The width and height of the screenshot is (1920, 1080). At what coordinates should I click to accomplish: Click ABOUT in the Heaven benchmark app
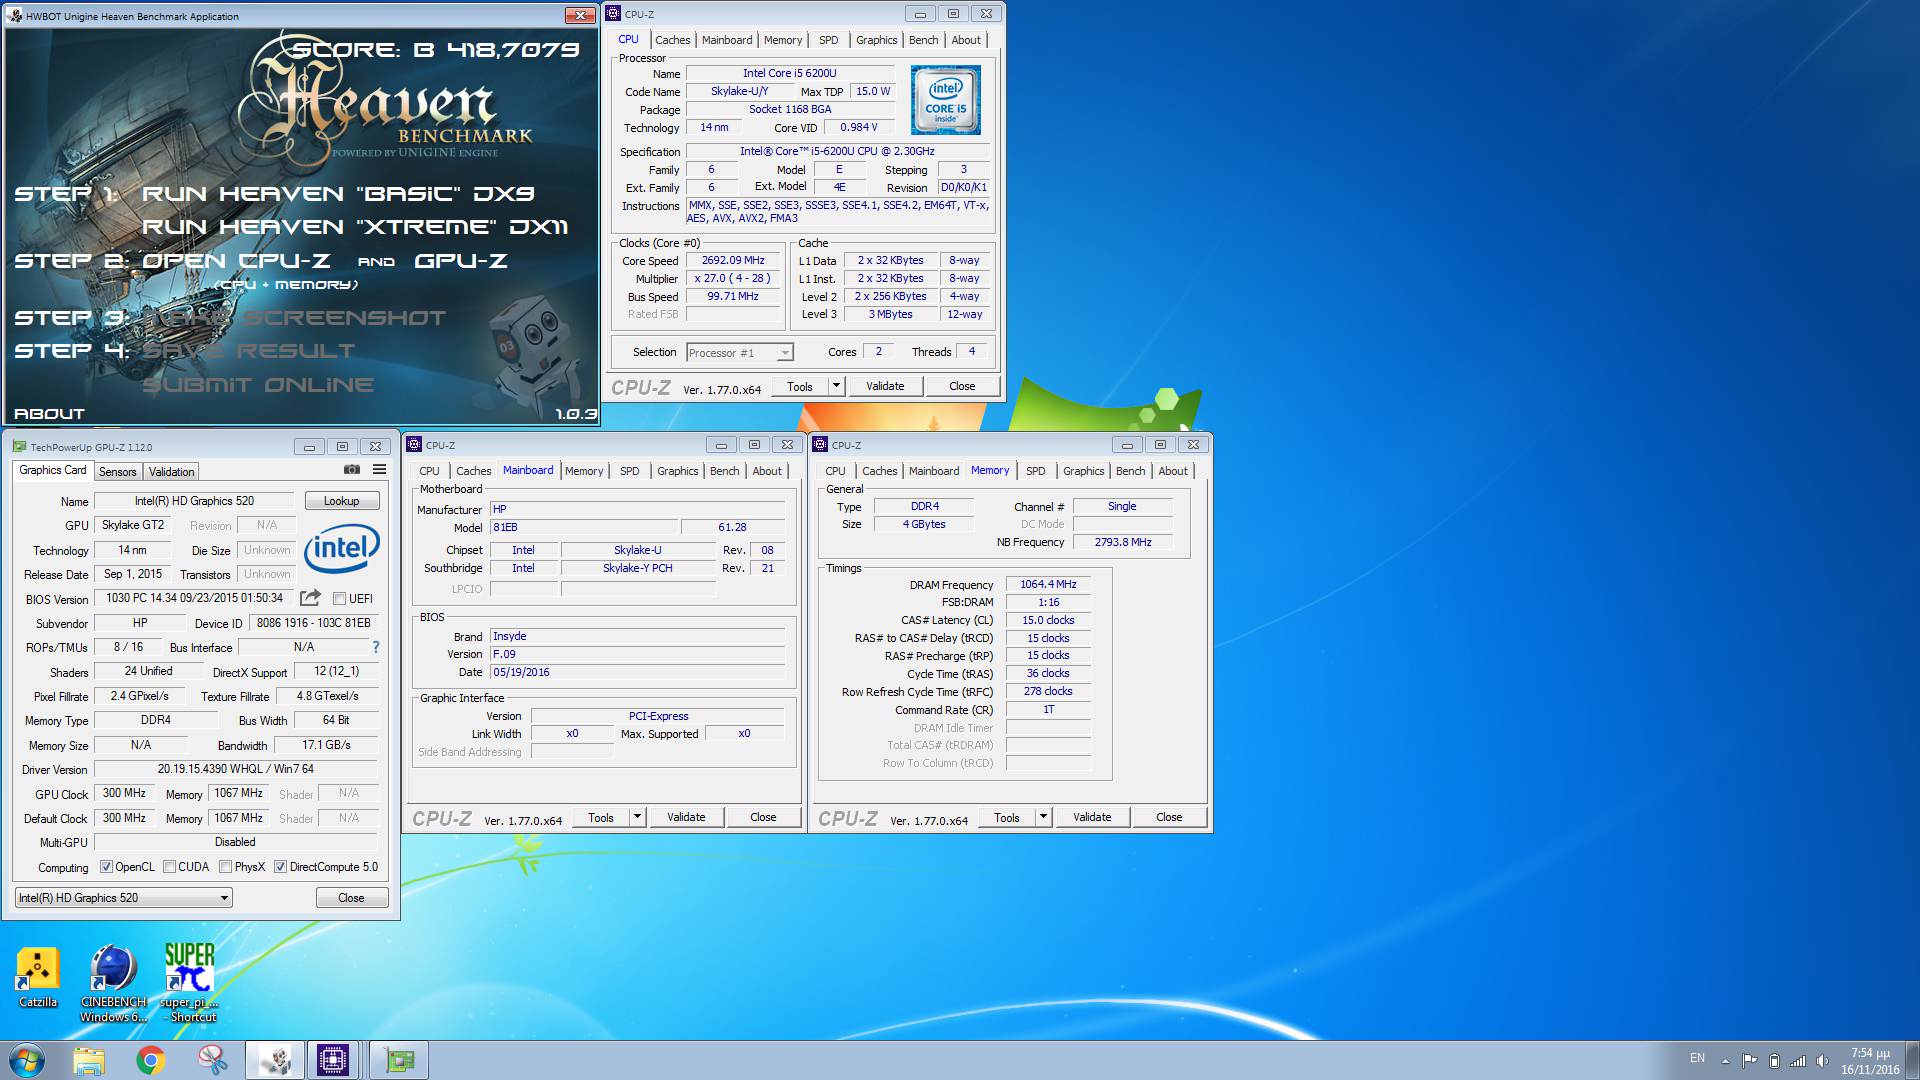[x=49, y=414]
